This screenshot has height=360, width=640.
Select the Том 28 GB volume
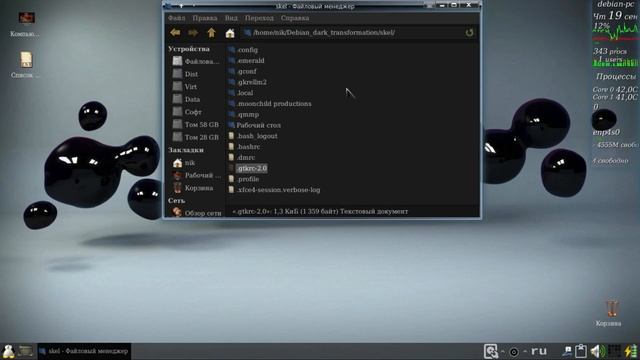coord(196,137)
